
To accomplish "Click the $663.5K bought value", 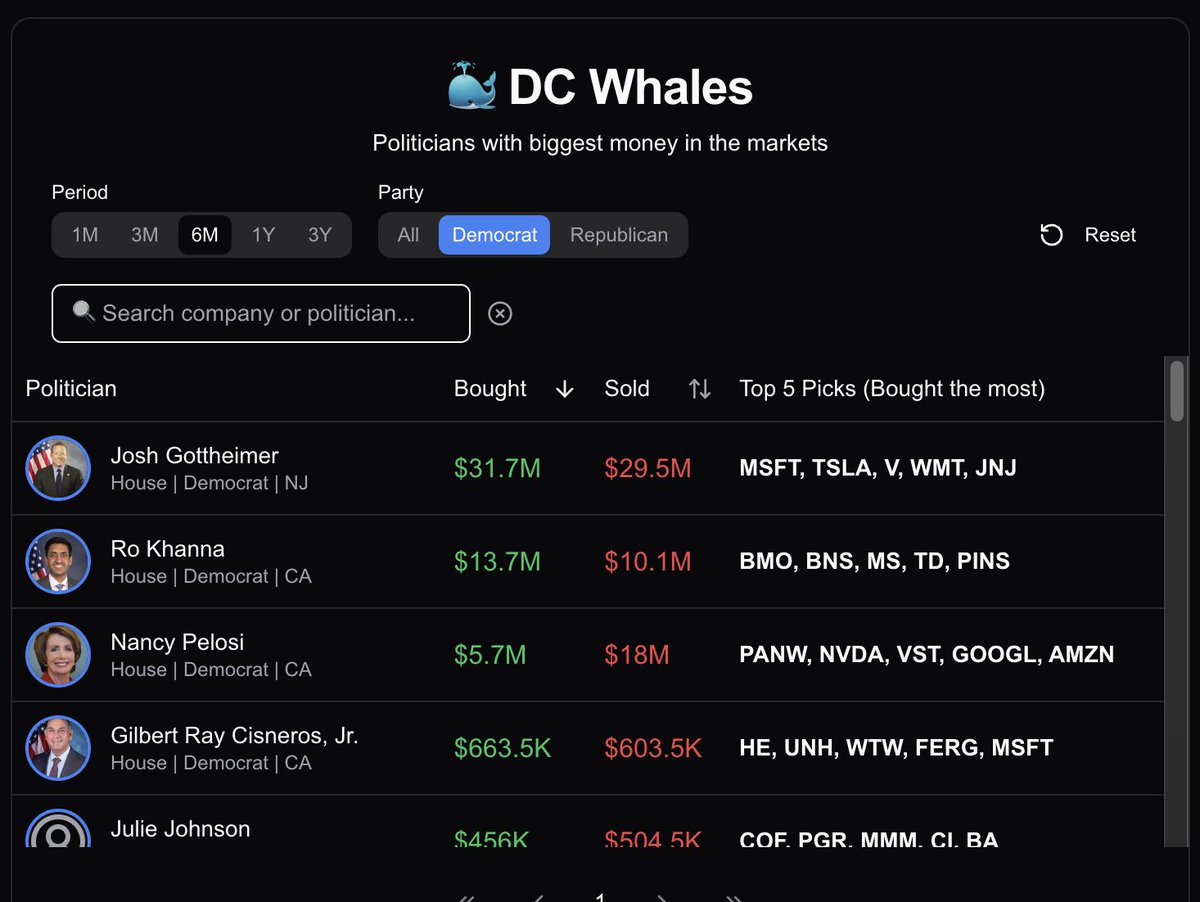I will click(503, 748).
